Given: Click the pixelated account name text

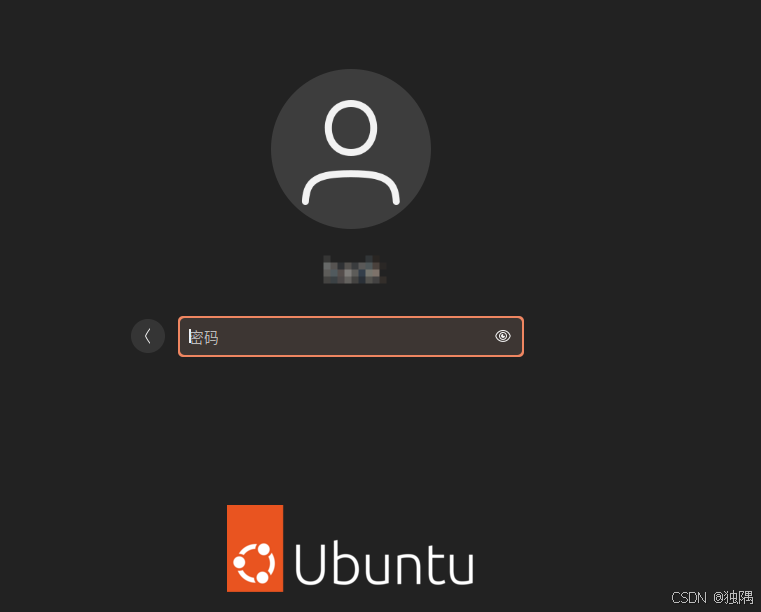Looking at the screenshot, I should click(354, 269).
